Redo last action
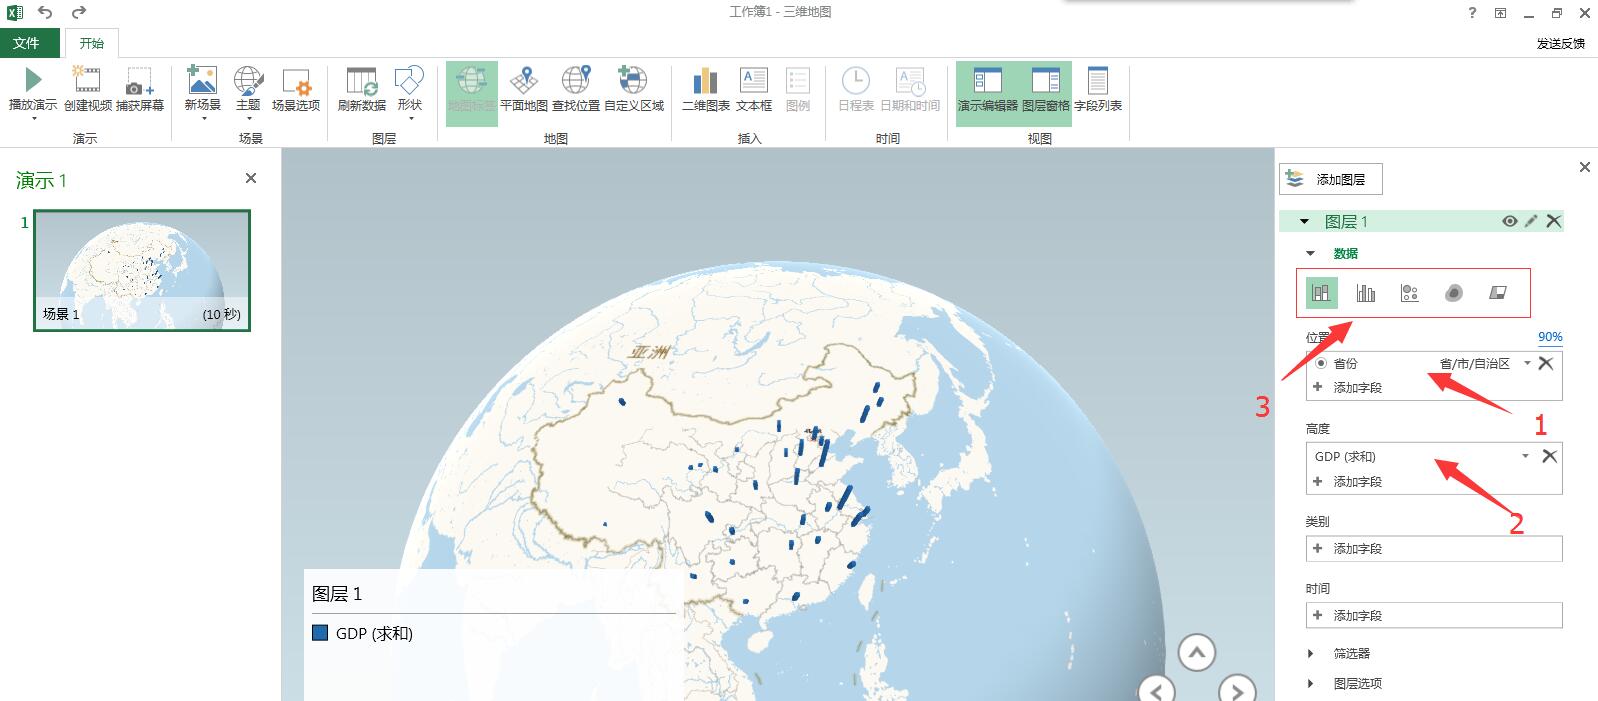Screen dimensions: 1598x701 tap(79, 12)
